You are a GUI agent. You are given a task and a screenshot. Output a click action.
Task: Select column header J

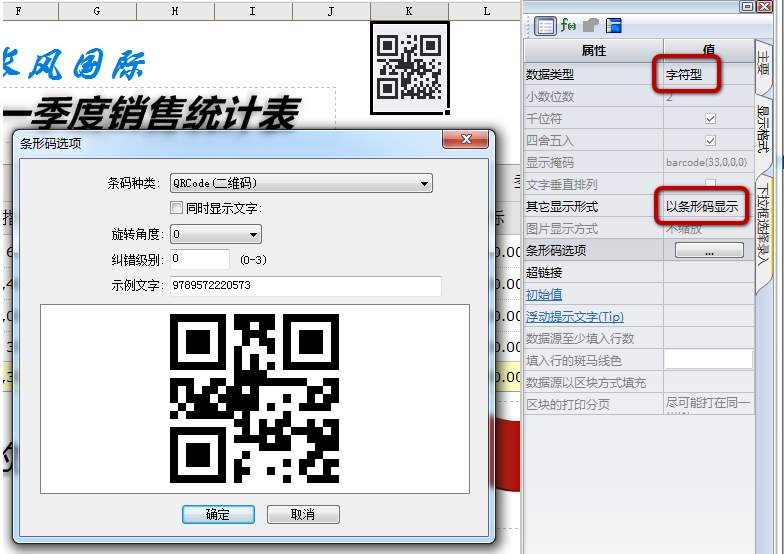(x=331, y=10)
